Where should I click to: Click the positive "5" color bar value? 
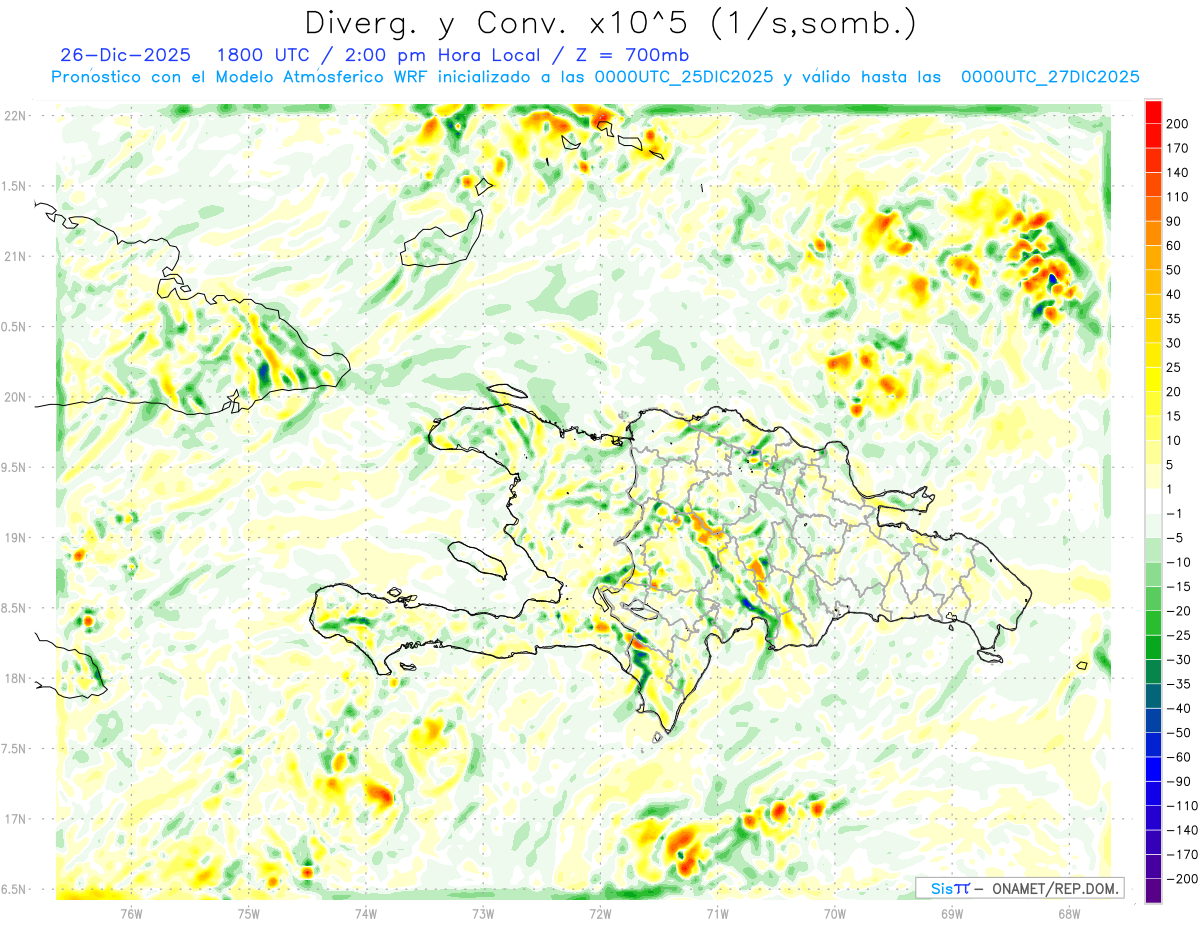[x=1171, y=465]
